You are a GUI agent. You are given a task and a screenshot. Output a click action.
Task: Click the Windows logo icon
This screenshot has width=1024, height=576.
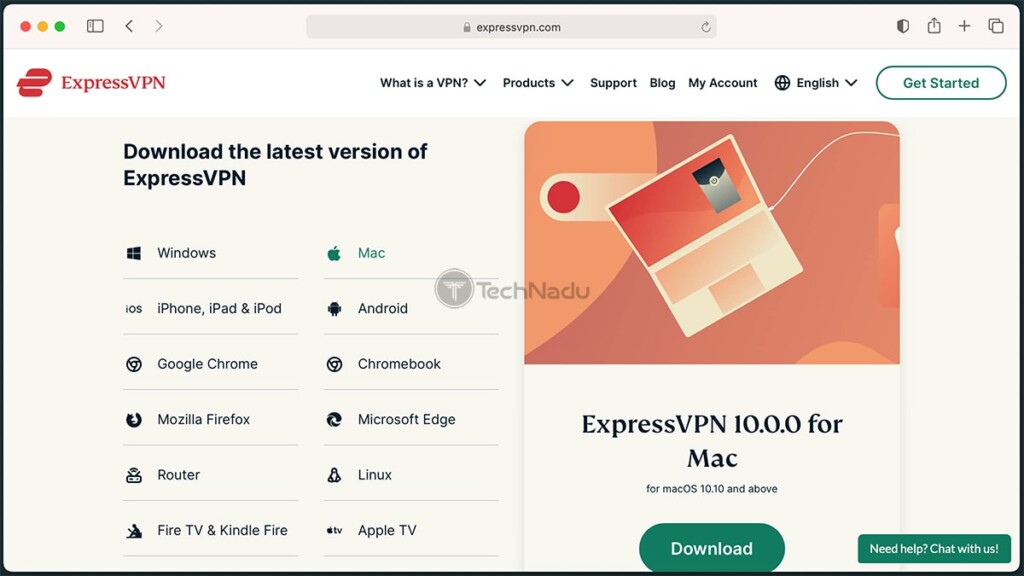134,253
